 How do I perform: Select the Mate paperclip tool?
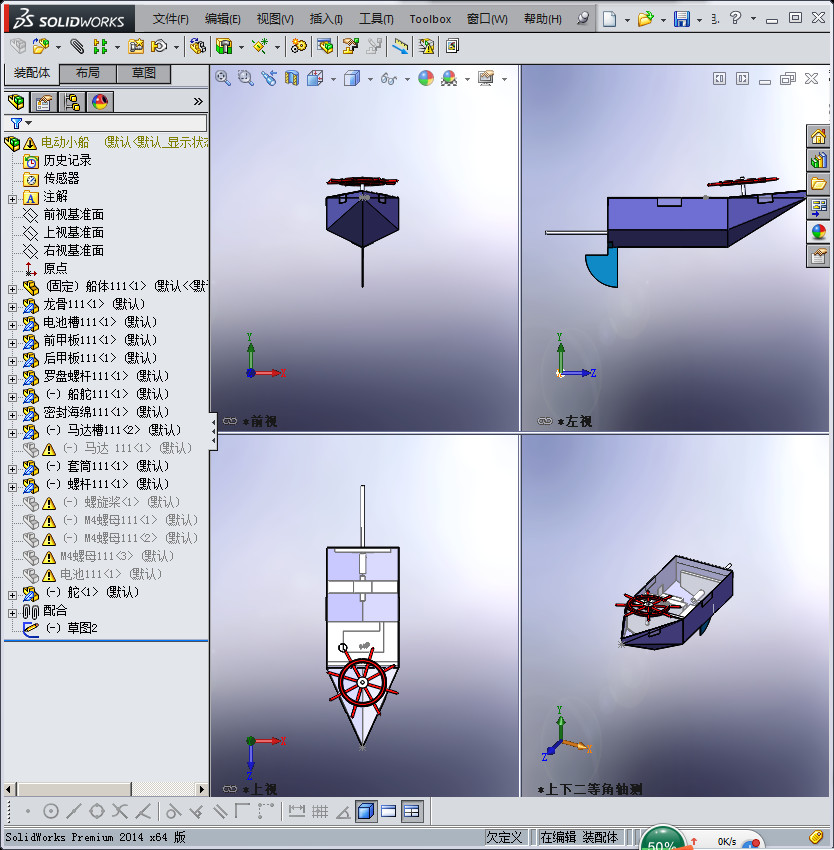(77, 47)
